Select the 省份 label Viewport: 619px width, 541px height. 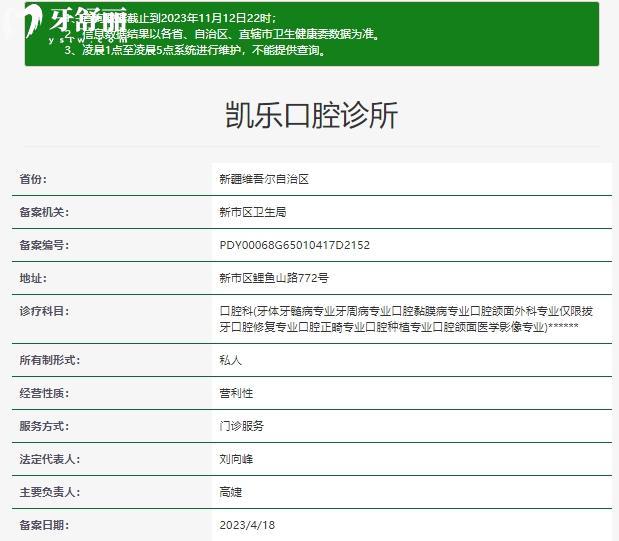(x=33, y=179)
